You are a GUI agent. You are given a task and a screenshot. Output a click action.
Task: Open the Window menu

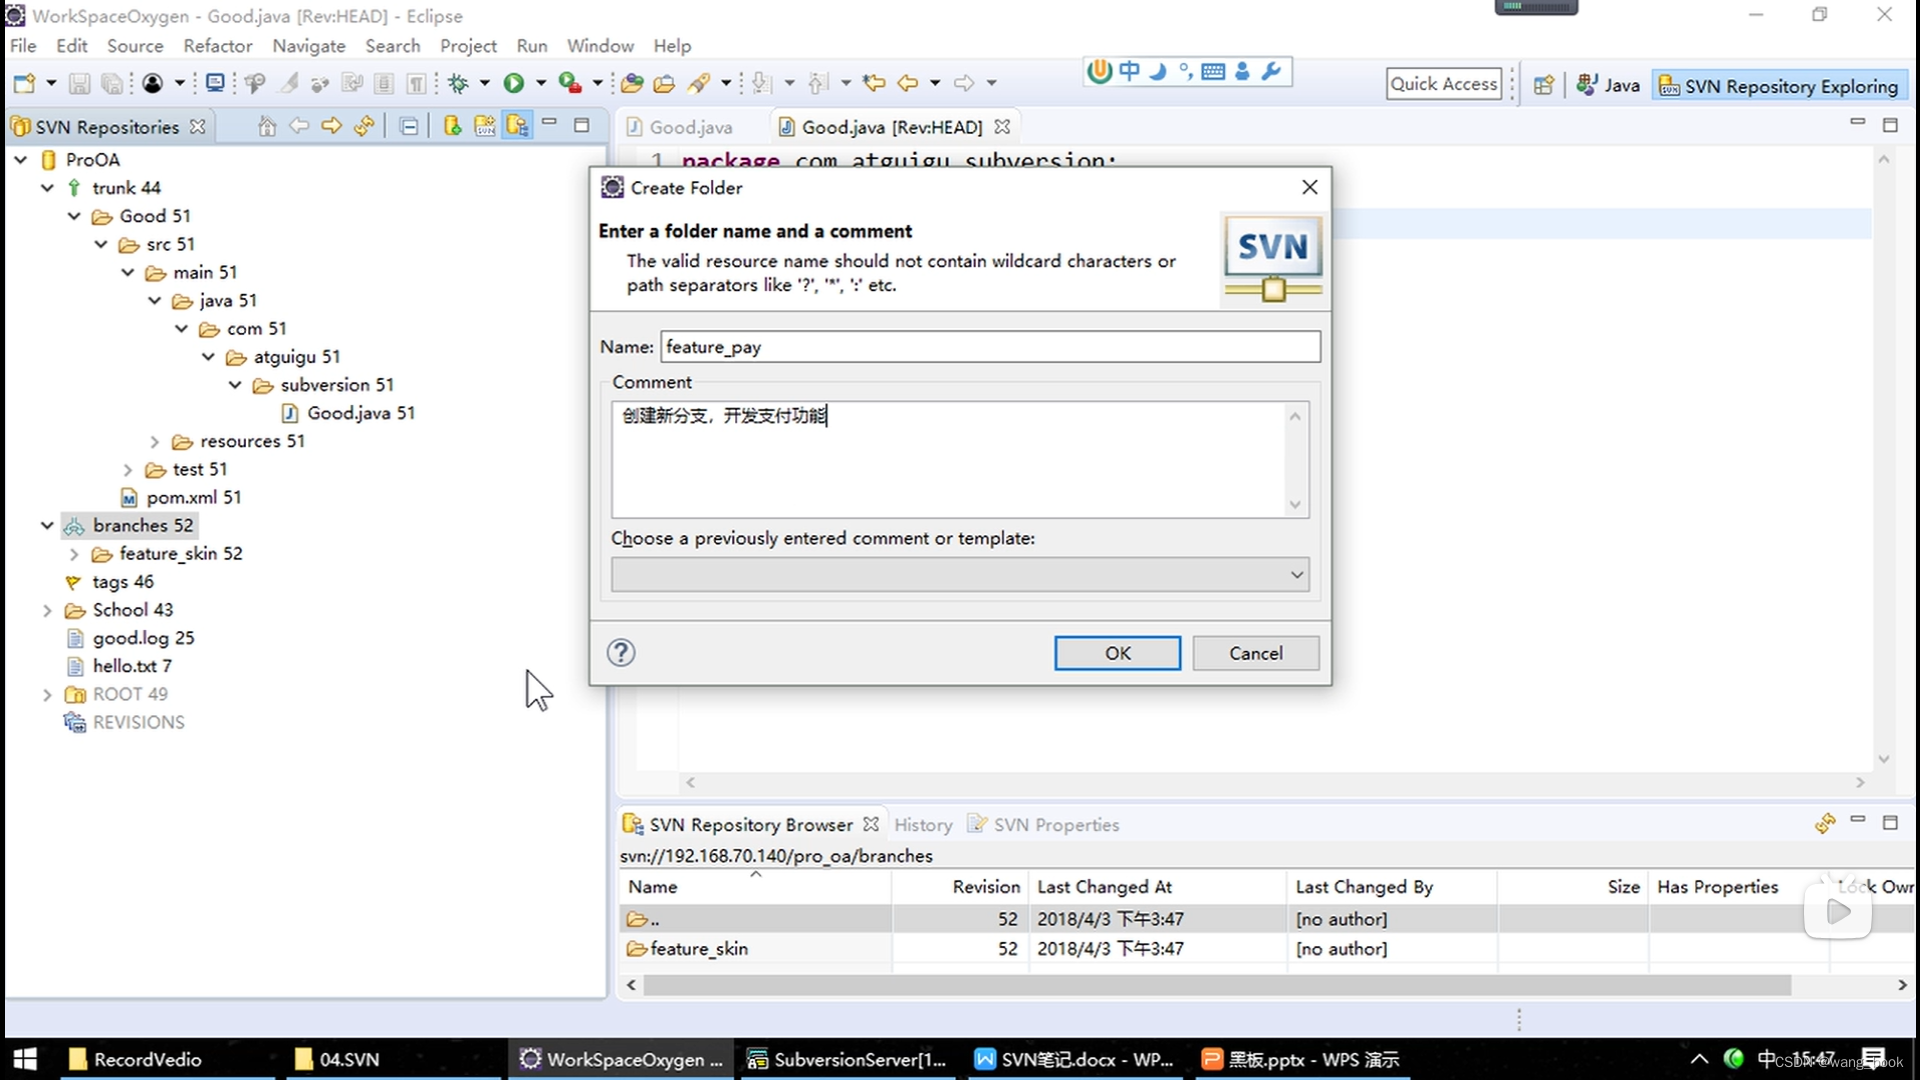pyautogui.click(x=600, y=46)
